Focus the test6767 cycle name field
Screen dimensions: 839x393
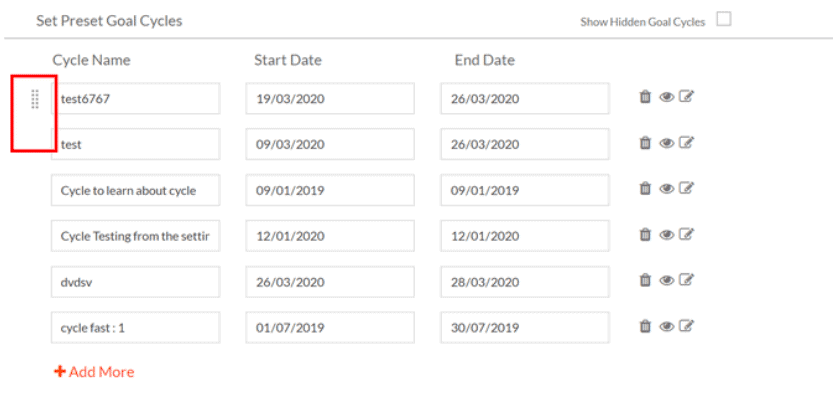tap(135, 99)
